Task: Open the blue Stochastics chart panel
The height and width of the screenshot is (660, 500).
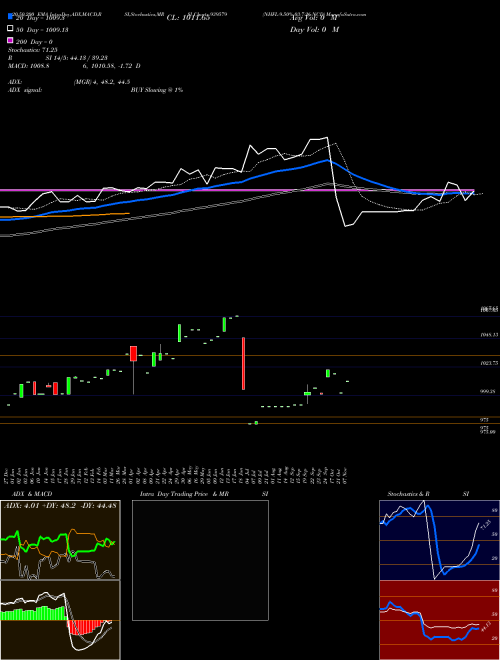Action: pyautogui.click(x=439, y=540)
